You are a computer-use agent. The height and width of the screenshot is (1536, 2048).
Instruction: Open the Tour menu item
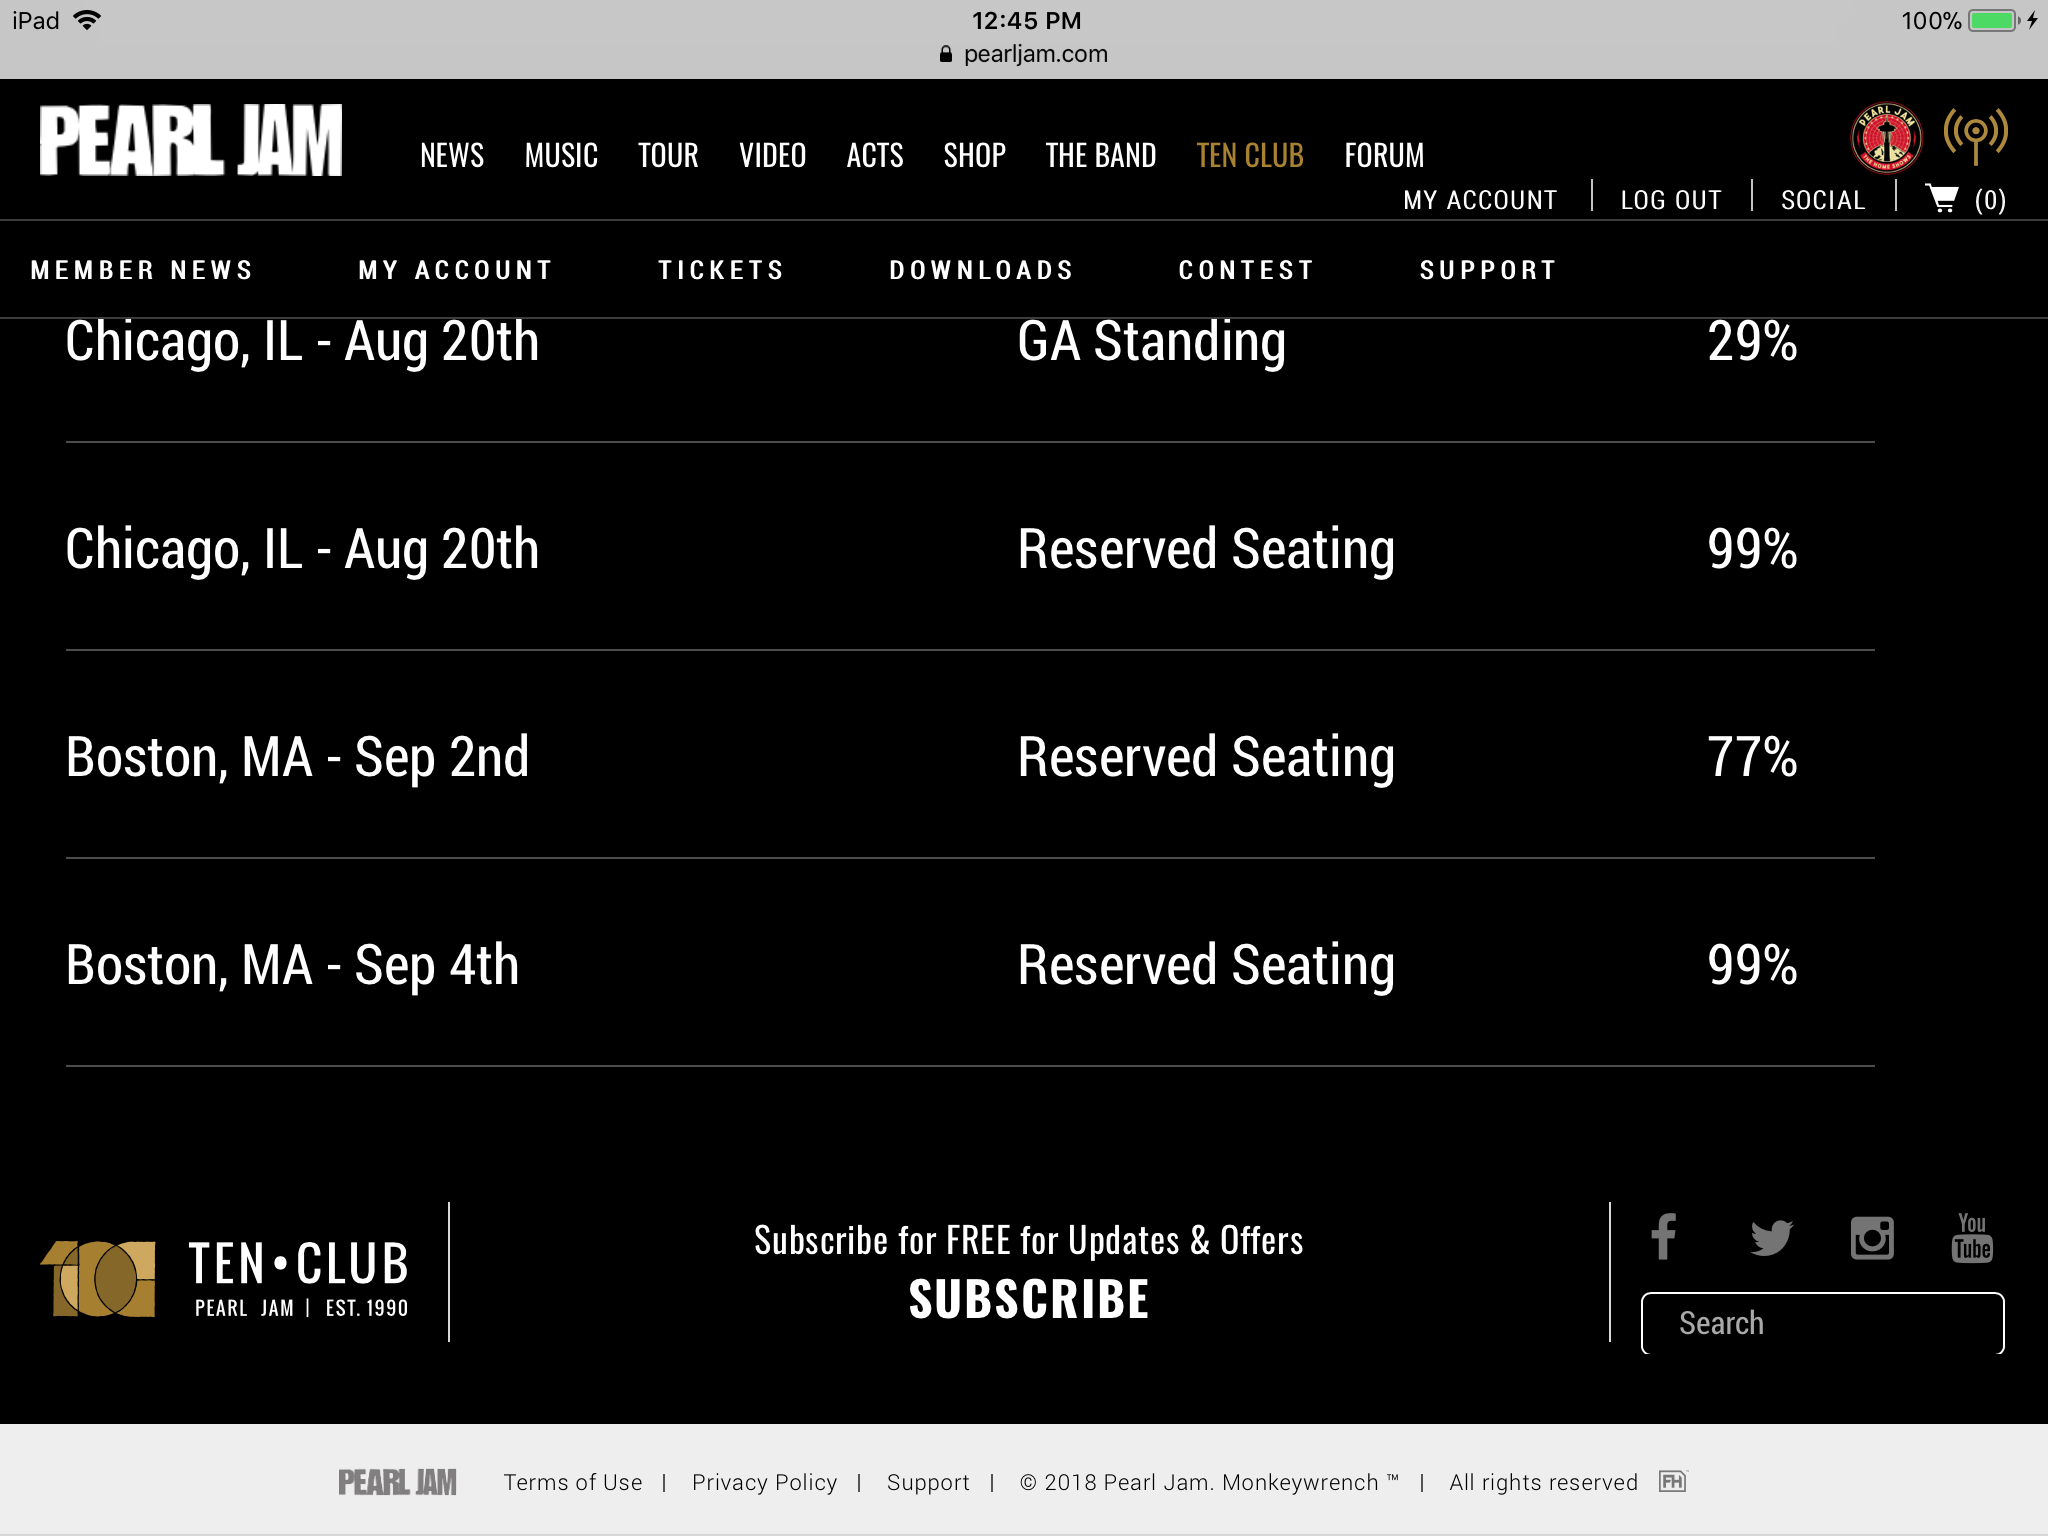[x=668, y=156]
